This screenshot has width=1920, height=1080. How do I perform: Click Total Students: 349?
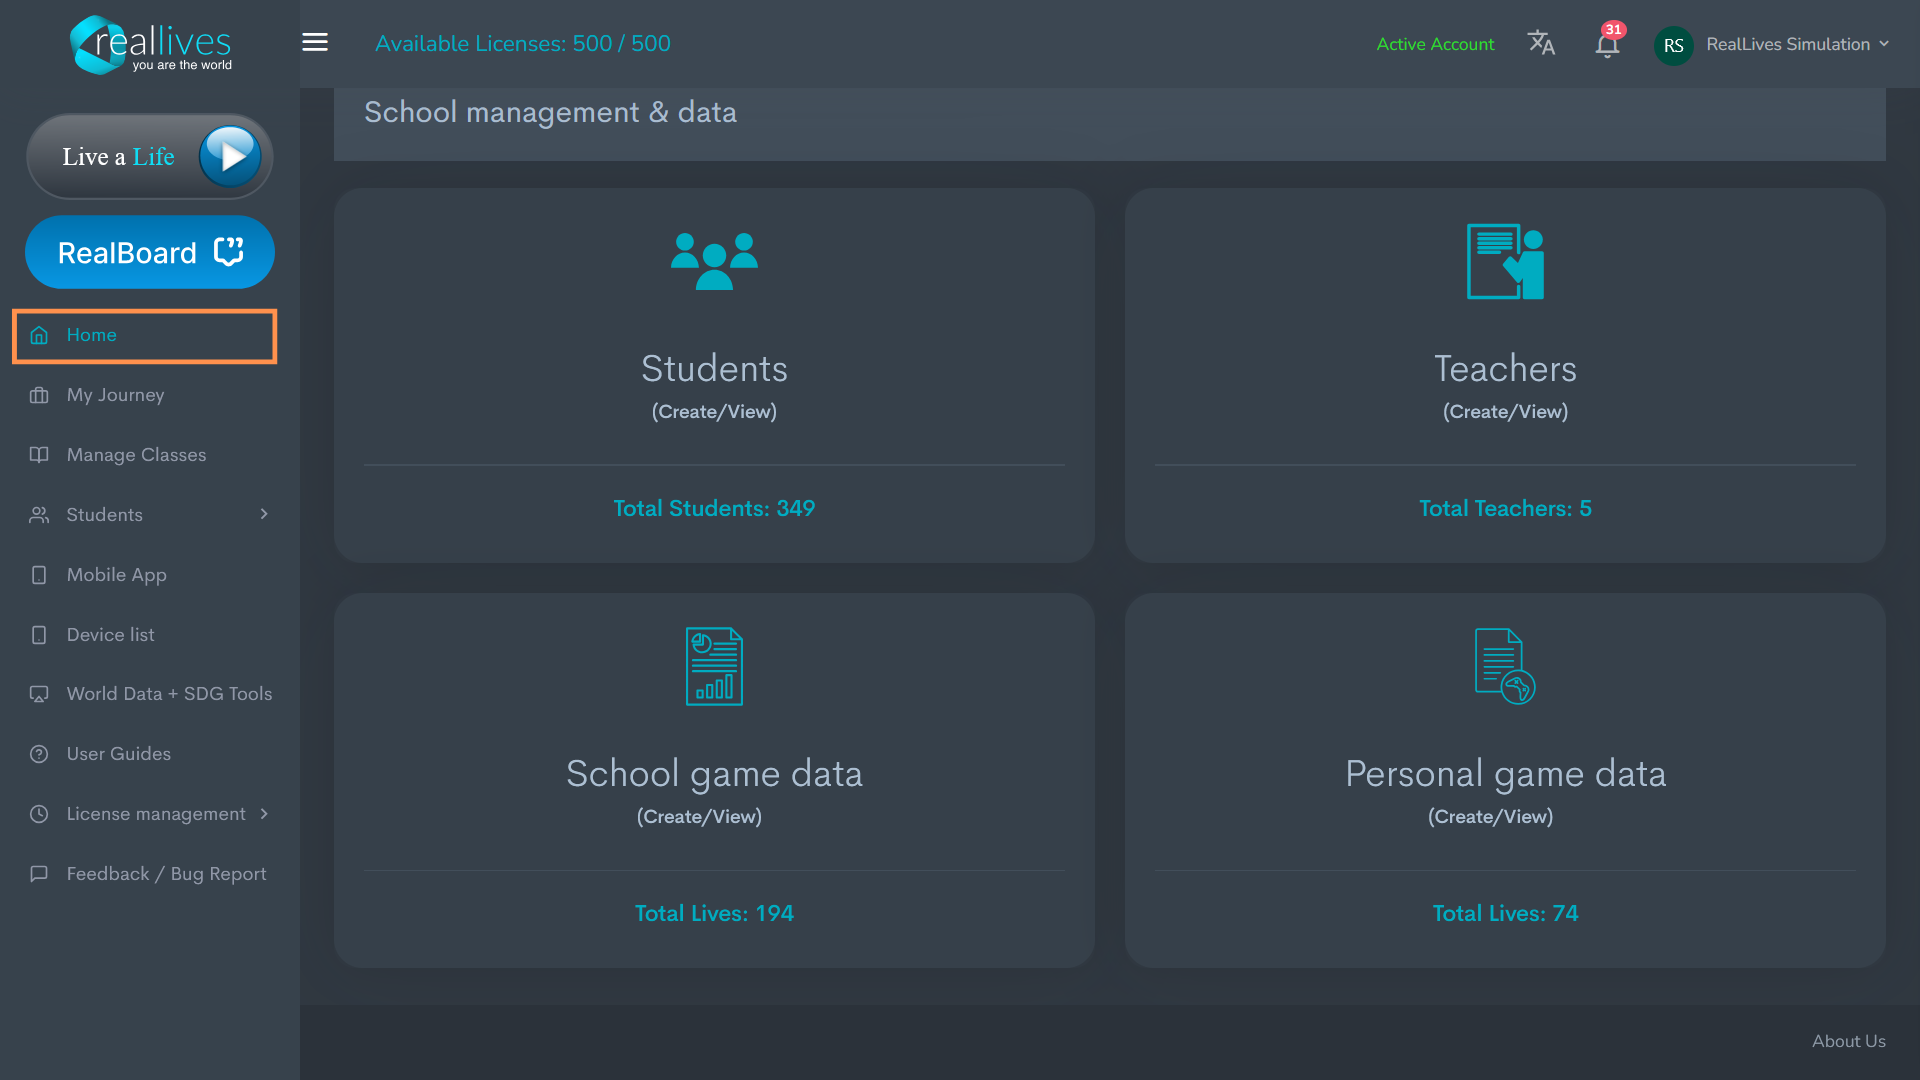(x=714, y=508)
